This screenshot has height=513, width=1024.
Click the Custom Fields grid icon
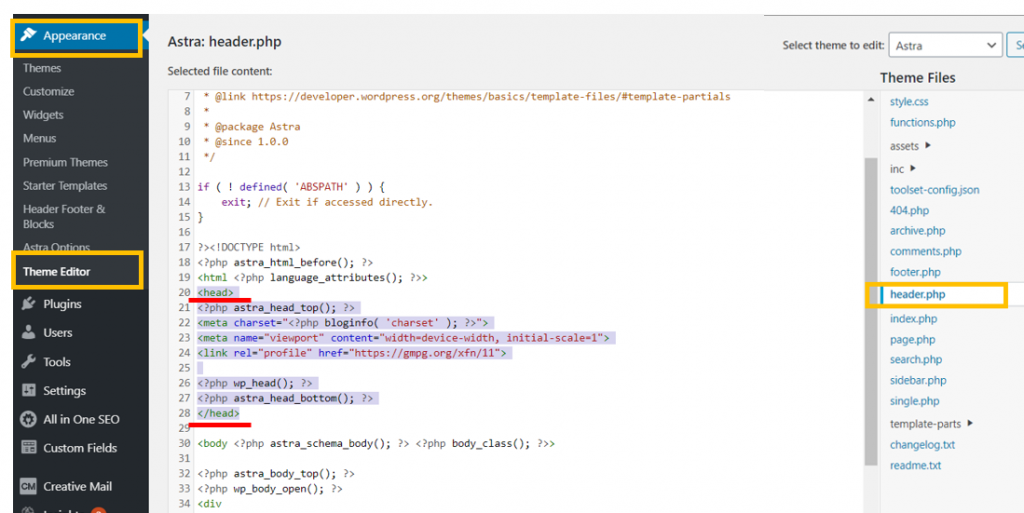coord(27,448)
